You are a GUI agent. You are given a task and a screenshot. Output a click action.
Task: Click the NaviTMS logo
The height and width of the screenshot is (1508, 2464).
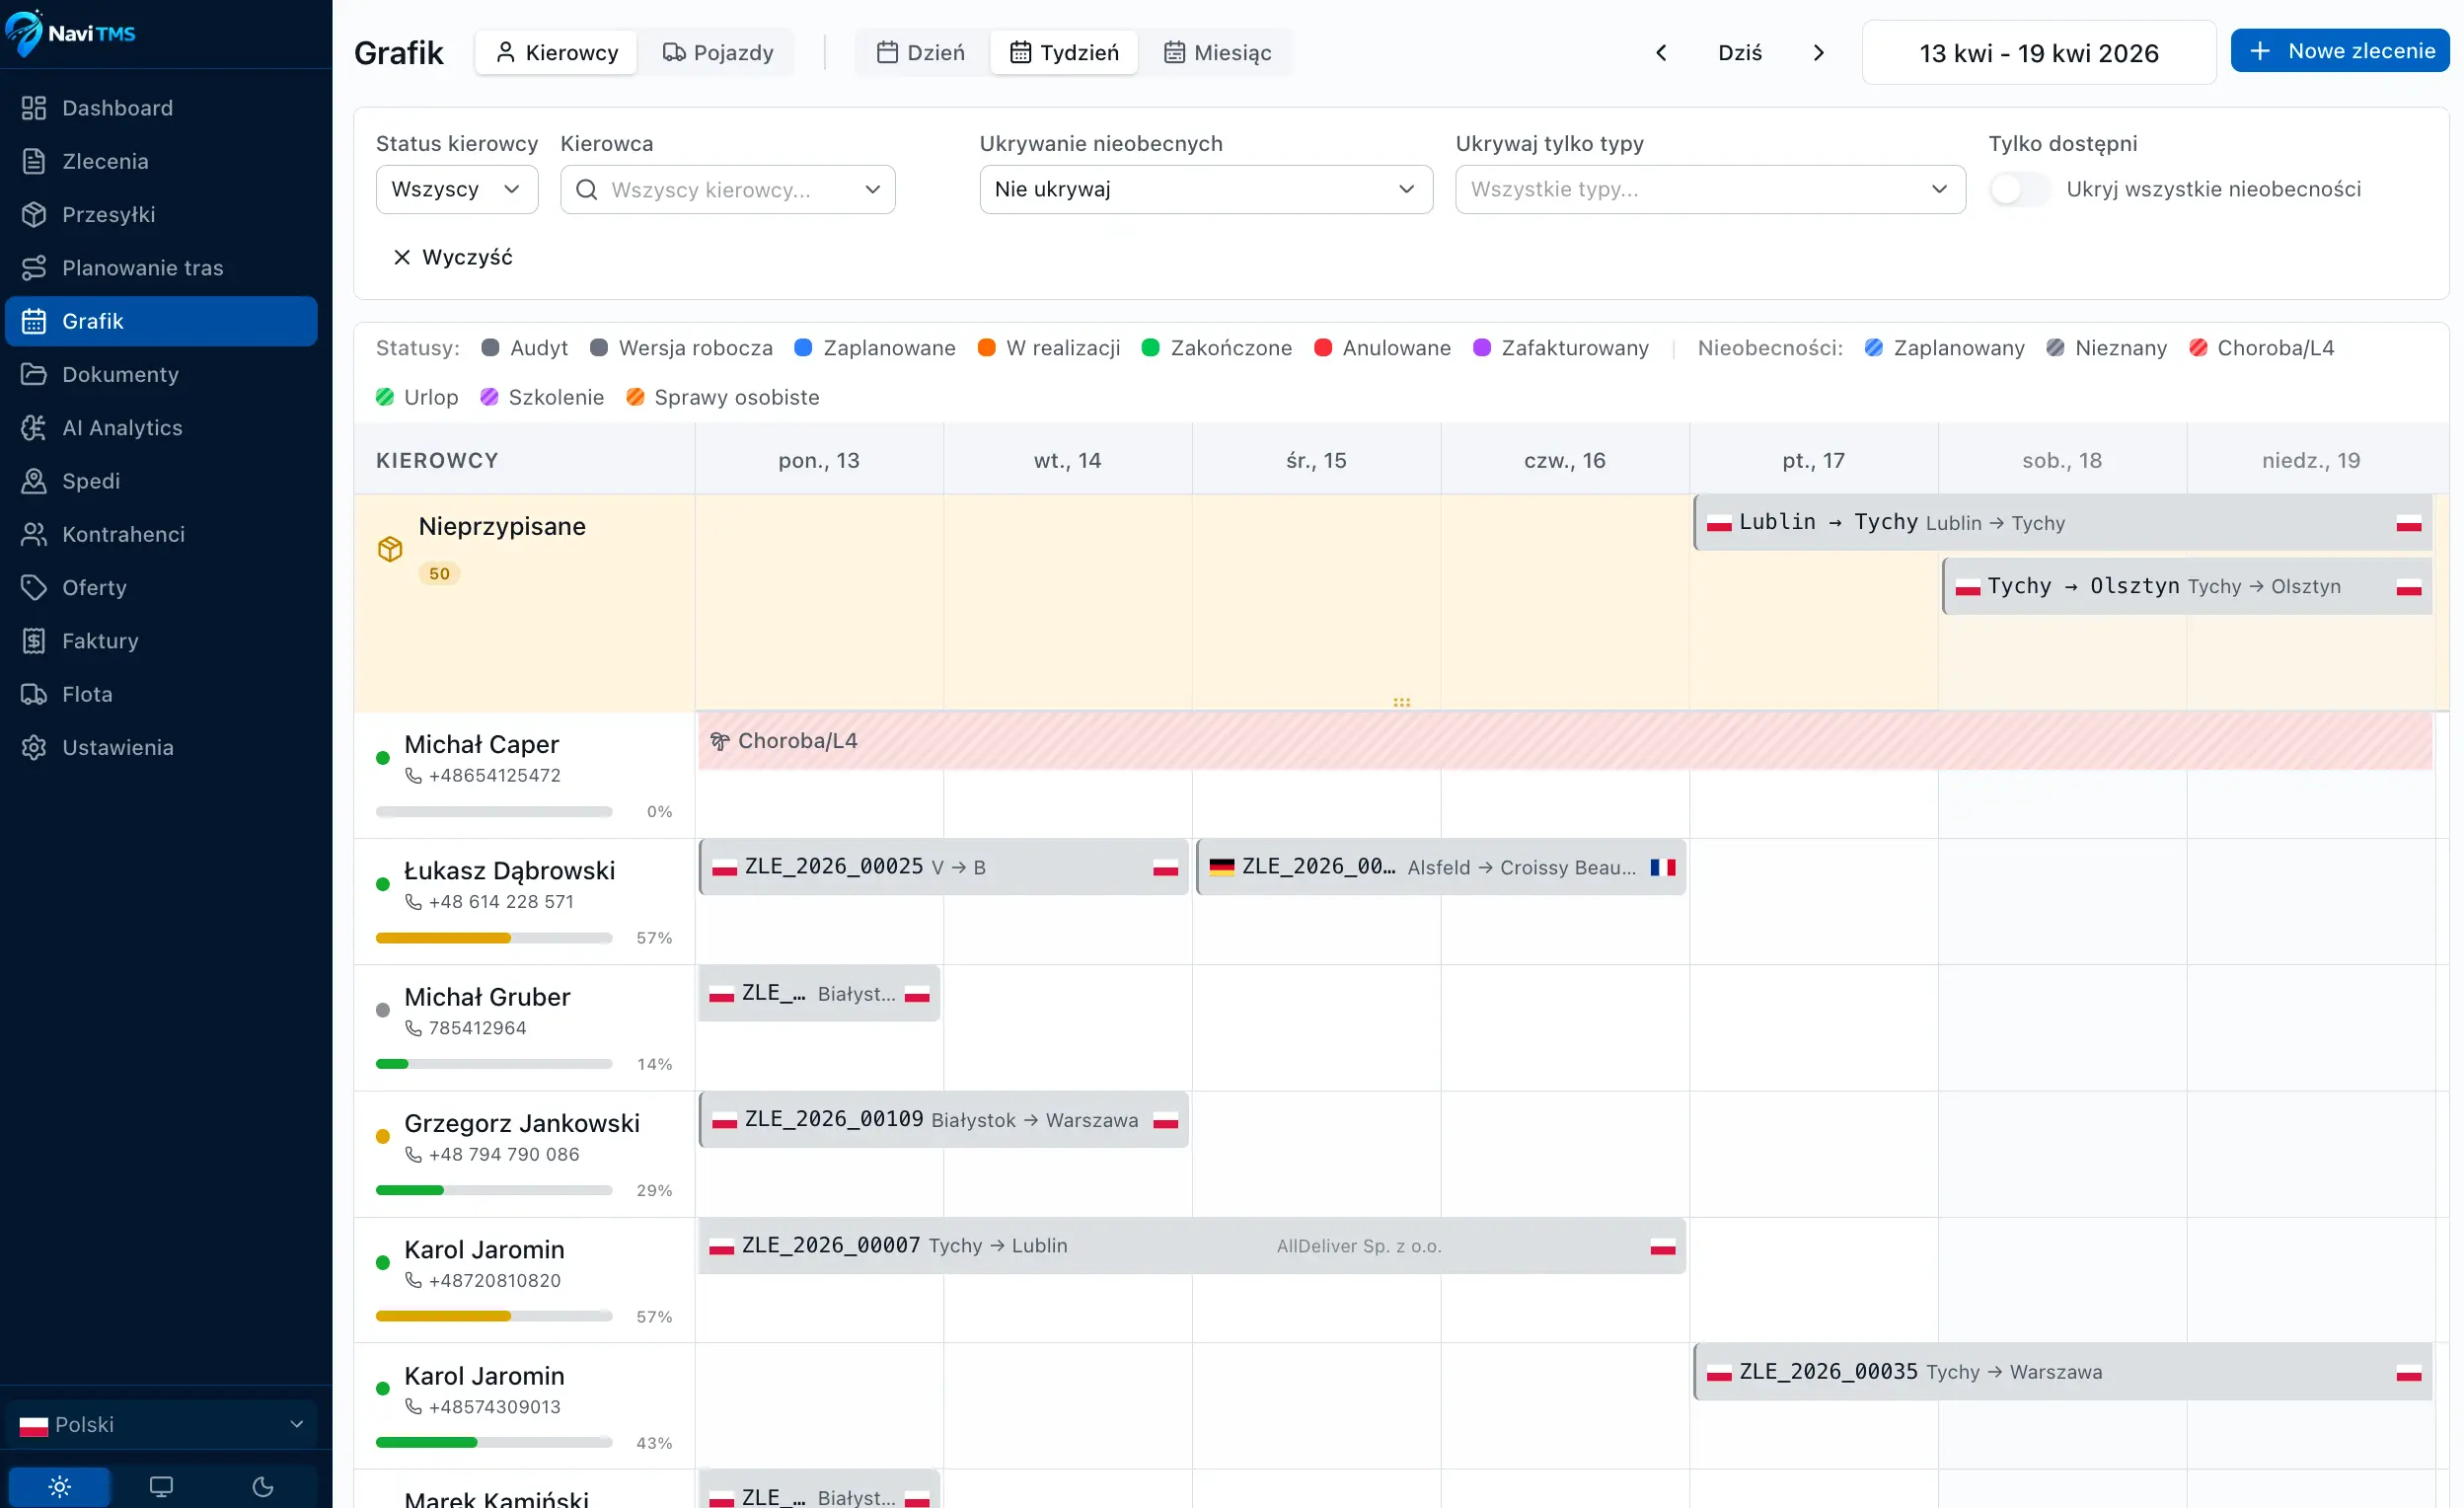coord(71,33)
